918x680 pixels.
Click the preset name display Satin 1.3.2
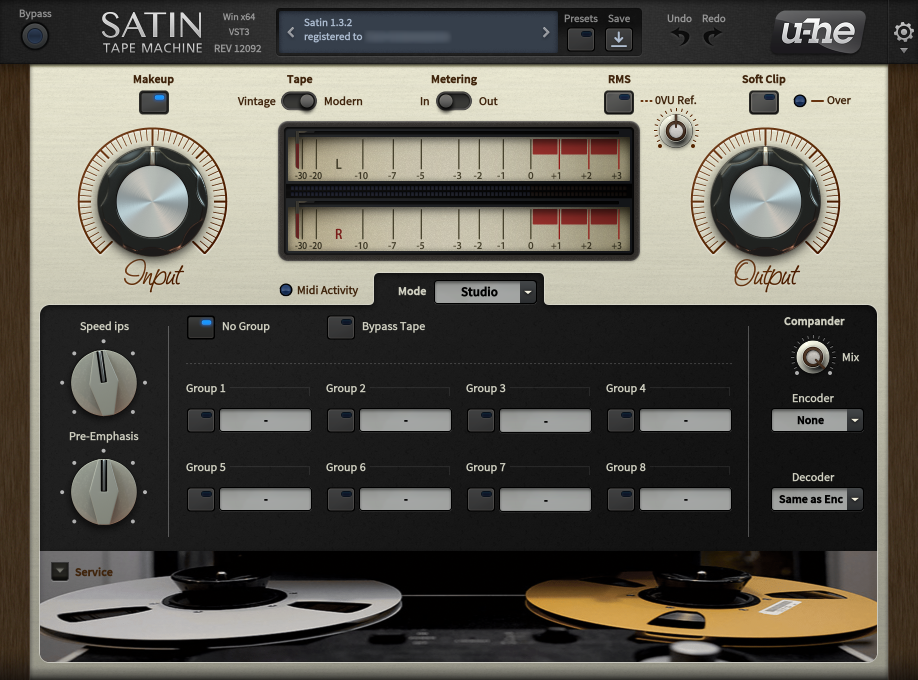tap(417, 32)
